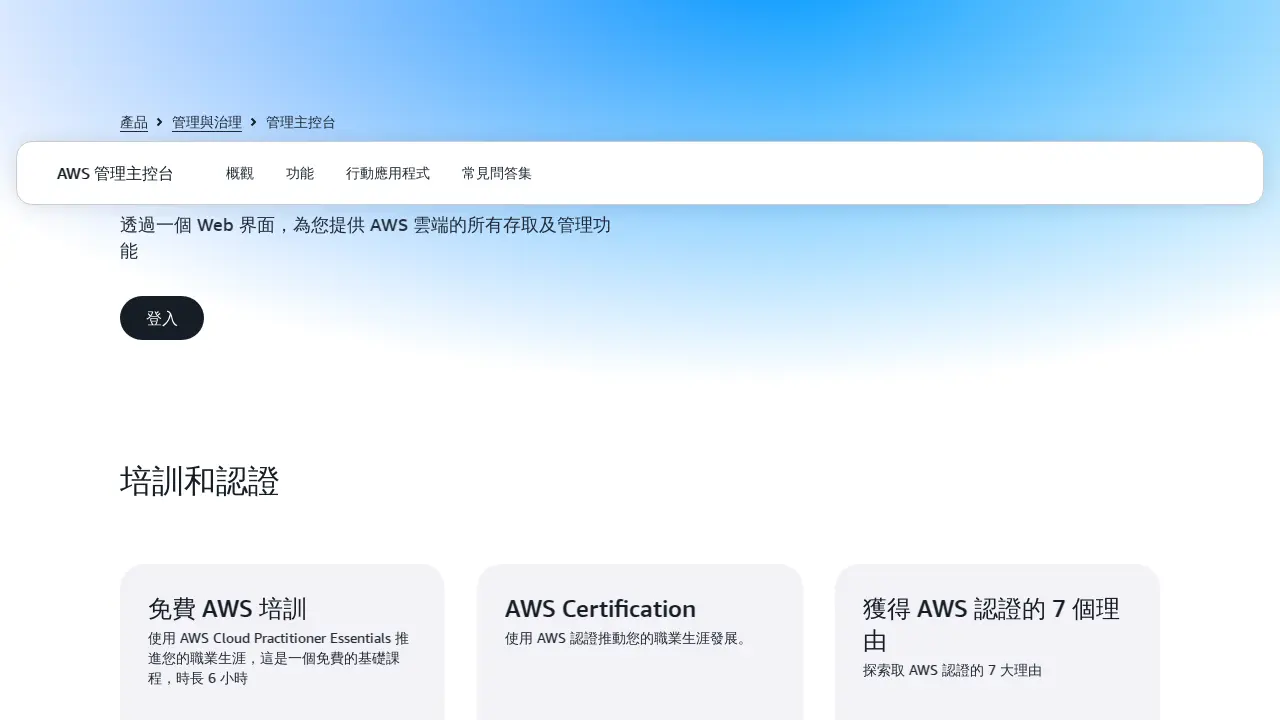Click the 使用 AWS 認證推動您的職業生涯發展 text
The width and height of the screenshot is (1280, 720).
[x=624, y=637]
